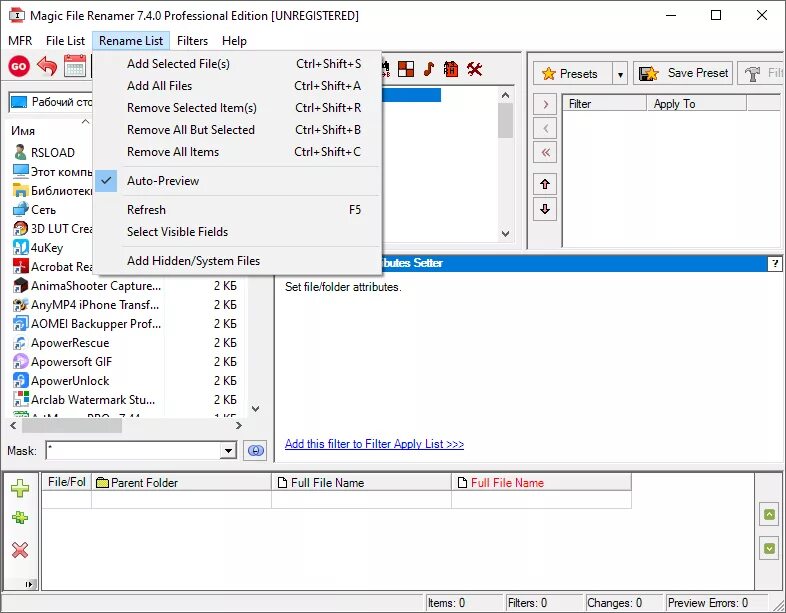Click the Save Preset button
This screenshot has height=613, width=786.
[x=683, y=73]
